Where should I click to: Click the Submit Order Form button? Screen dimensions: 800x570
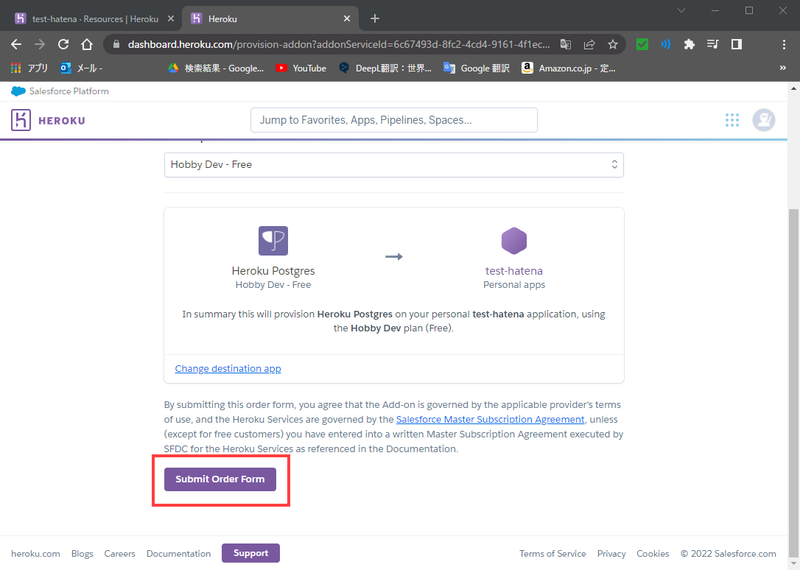pos(220,479)
